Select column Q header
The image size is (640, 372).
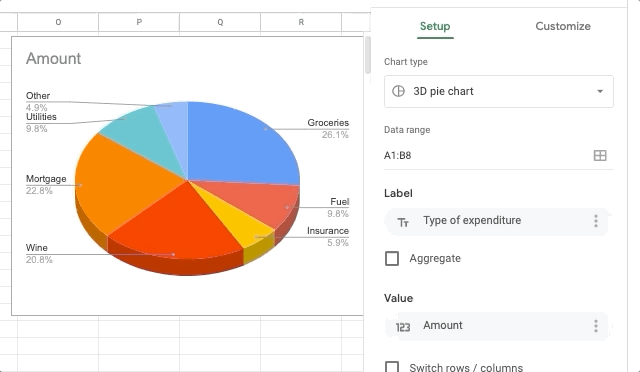click(x=220, y=22)
